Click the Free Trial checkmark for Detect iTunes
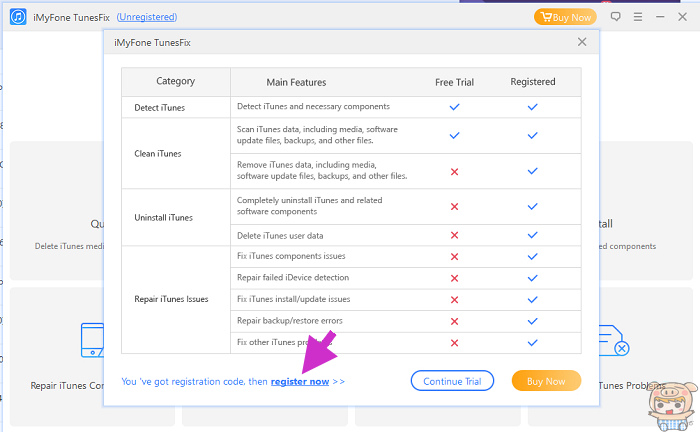The image size is (700, 432). [454, 106]
